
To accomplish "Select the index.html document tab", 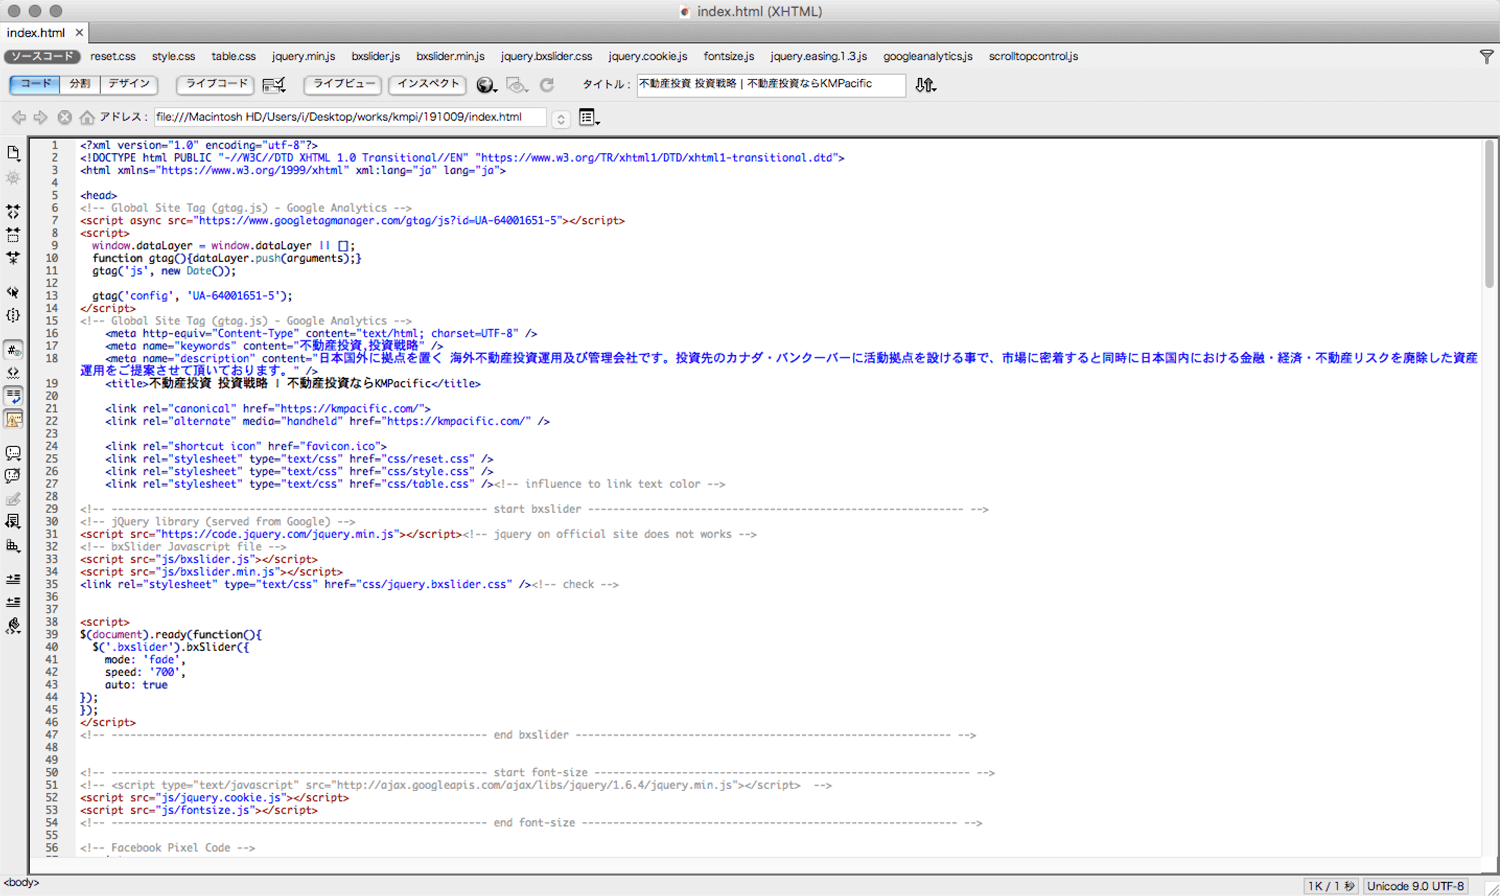I will [x=36, y=33].
